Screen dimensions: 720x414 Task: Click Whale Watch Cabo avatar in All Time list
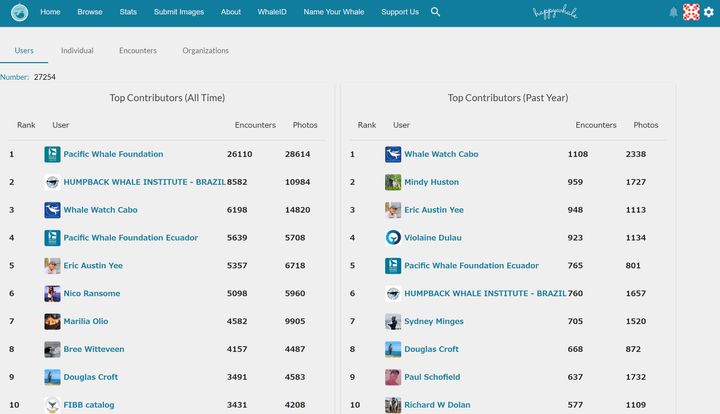click(x=52, y=210)
